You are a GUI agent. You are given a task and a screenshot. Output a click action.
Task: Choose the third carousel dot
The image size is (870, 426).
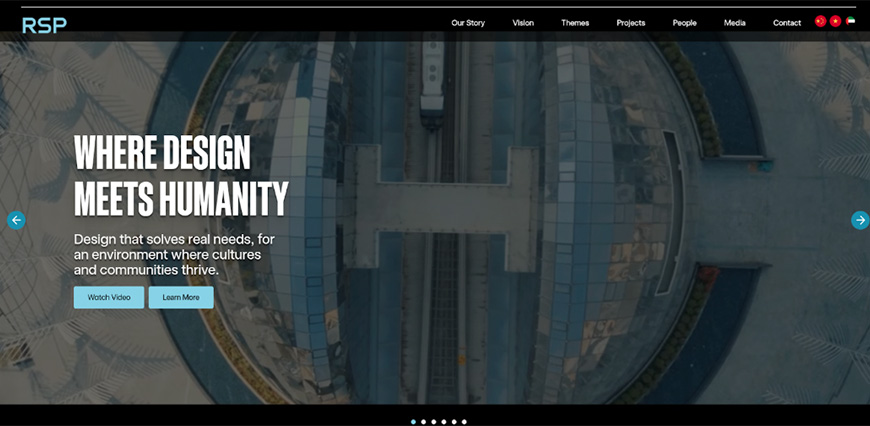434,422
